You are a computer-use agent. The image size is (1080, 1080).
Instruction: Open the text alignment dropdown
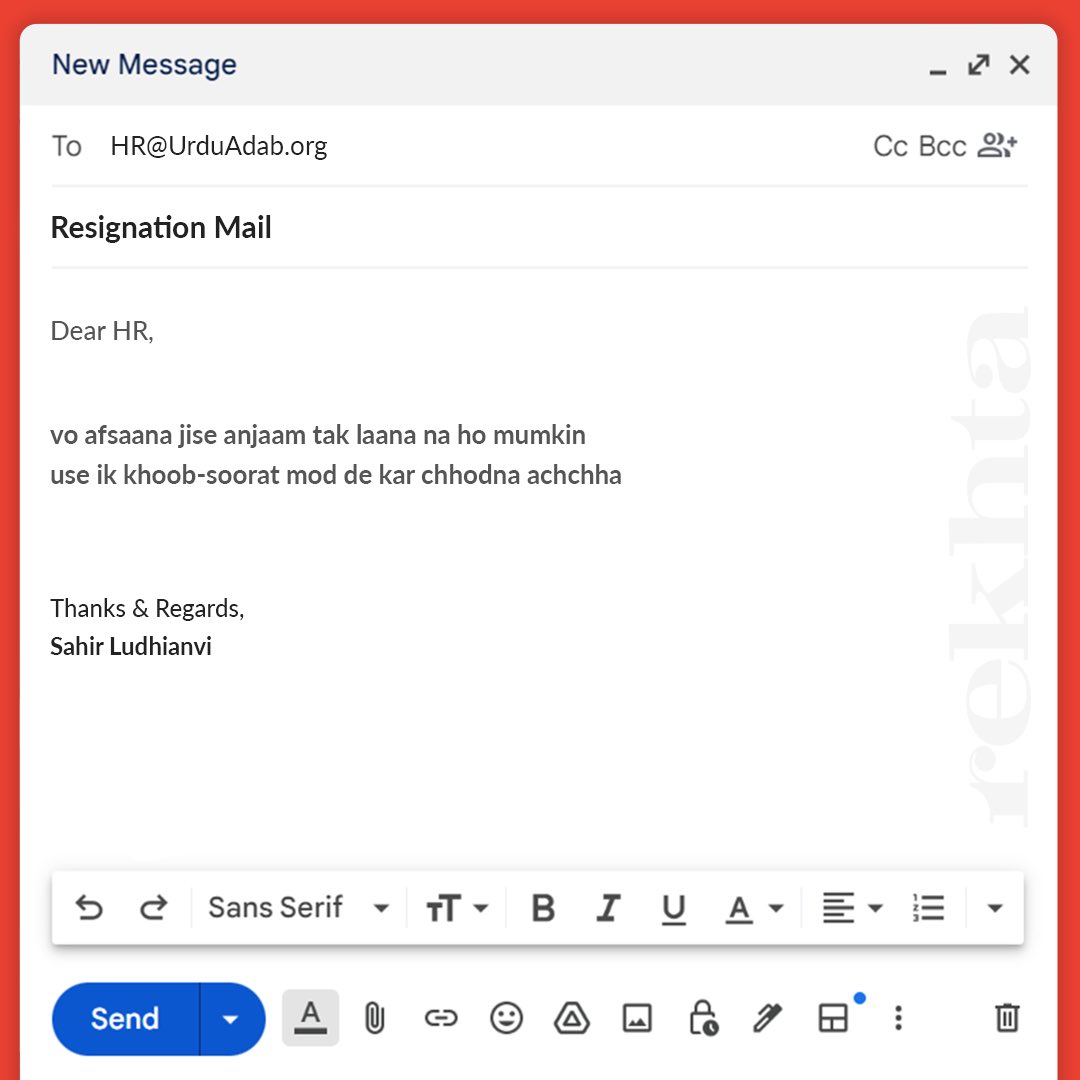point(853,908)
